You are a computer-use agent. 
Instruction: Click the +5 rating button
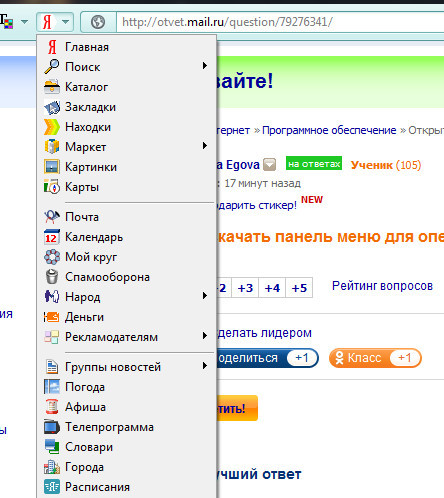[x=299, y=288]
